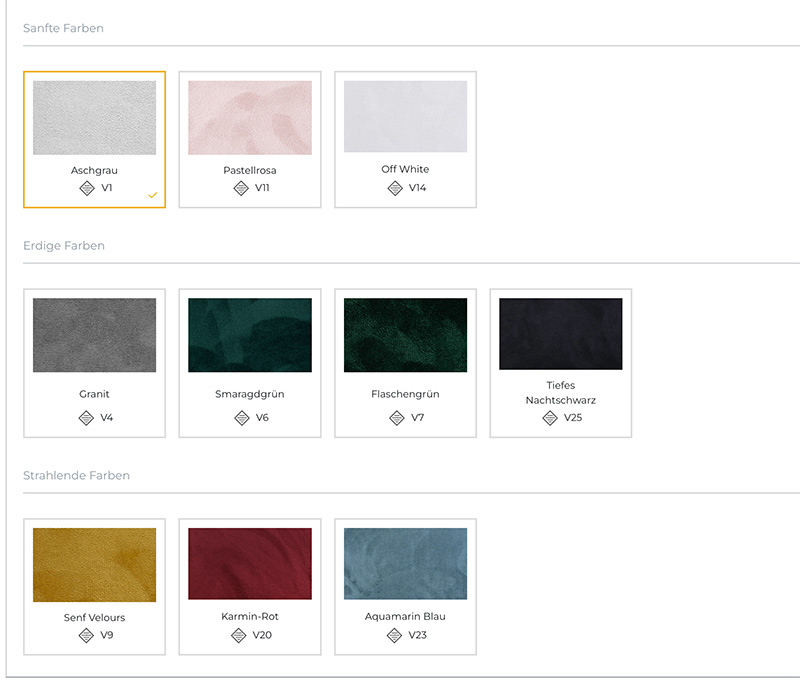Click the fabric icon next to V1
This screenshot has height=696, width=800.
pos(87,188)
